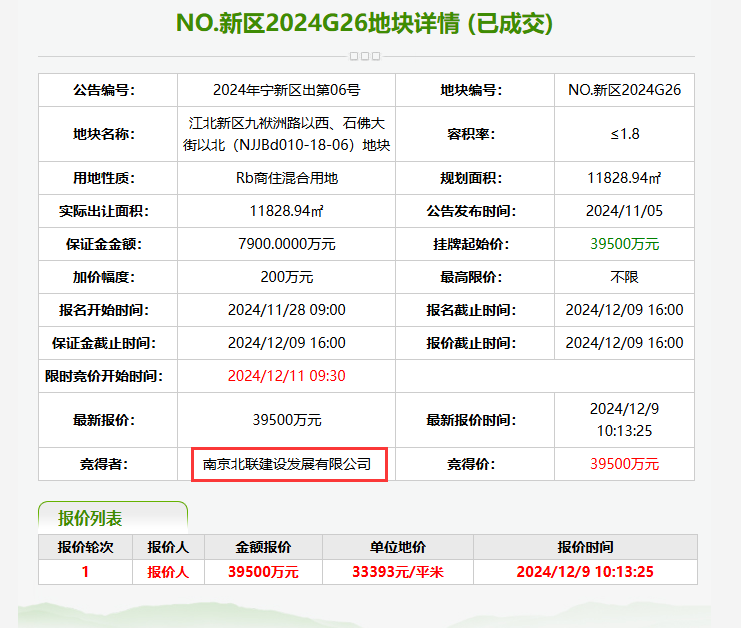Click unit land price 33393元/平米

pos(398,572)
